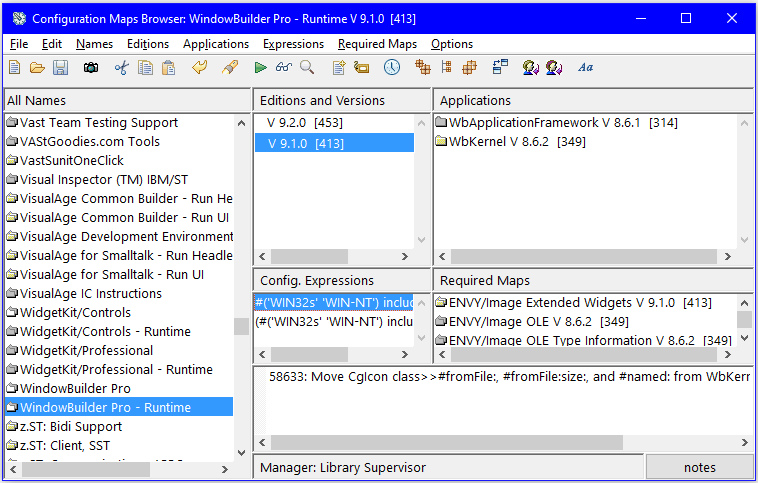
Task: Click the eyeglasses Inspect icon
Action: pos(283,68)
